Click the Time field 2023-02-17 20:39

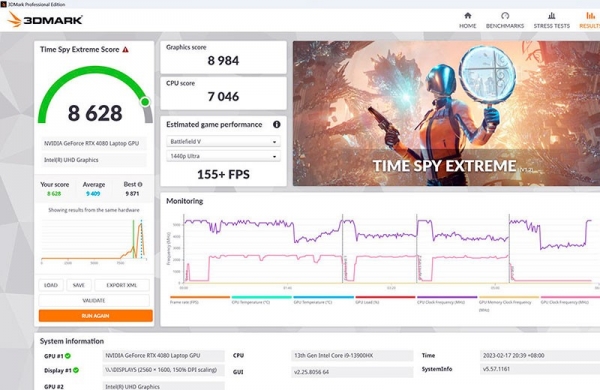pos(540,356)
